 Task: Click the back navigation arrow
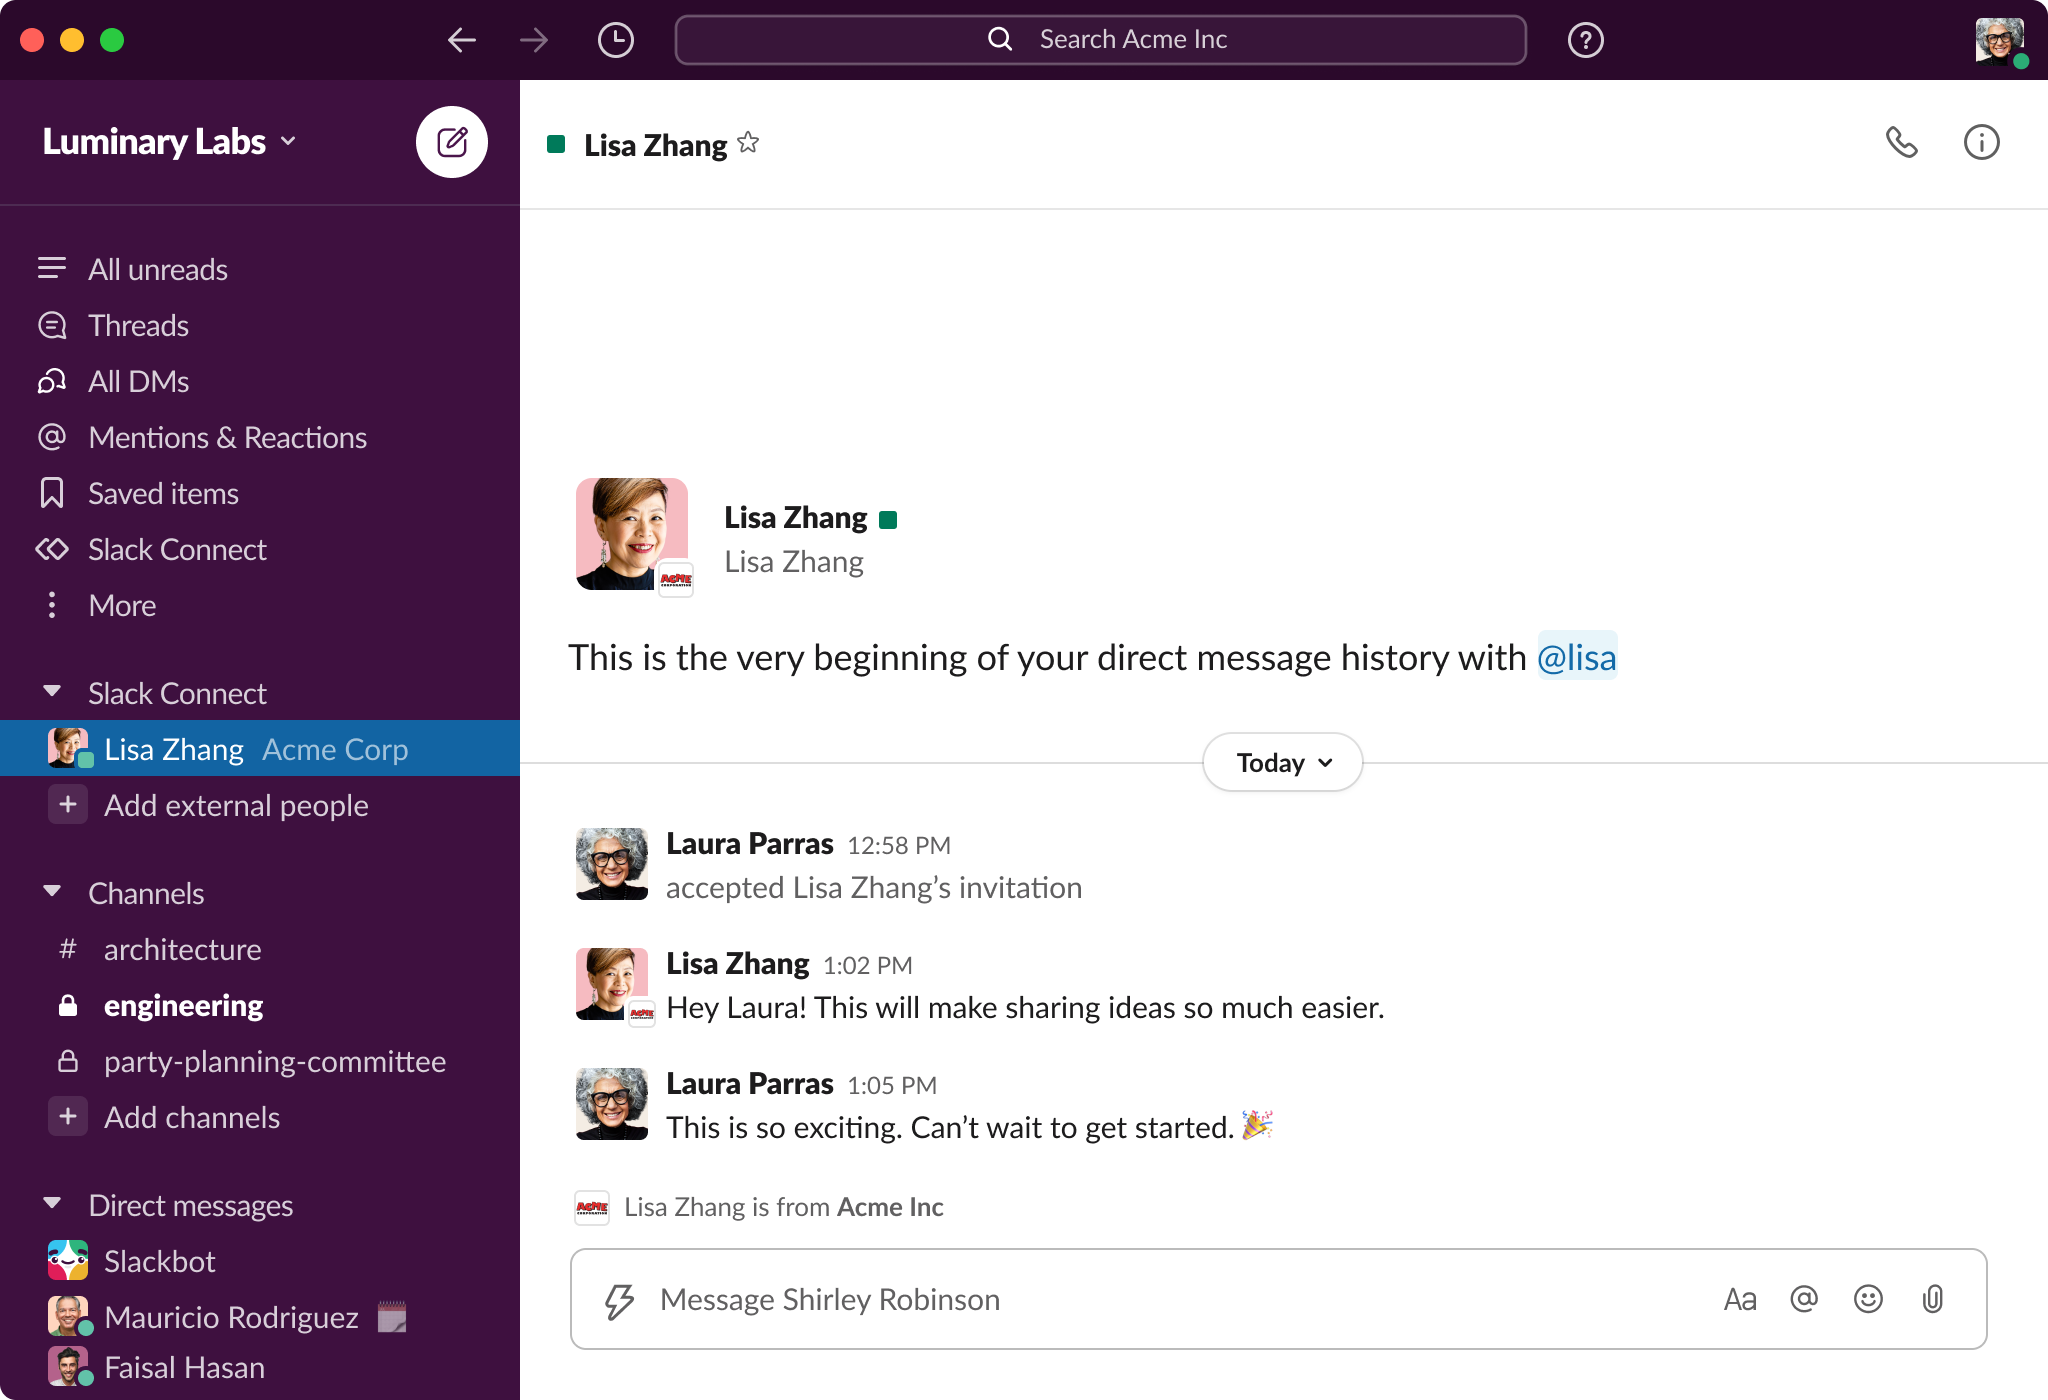[x=462, y=40]
